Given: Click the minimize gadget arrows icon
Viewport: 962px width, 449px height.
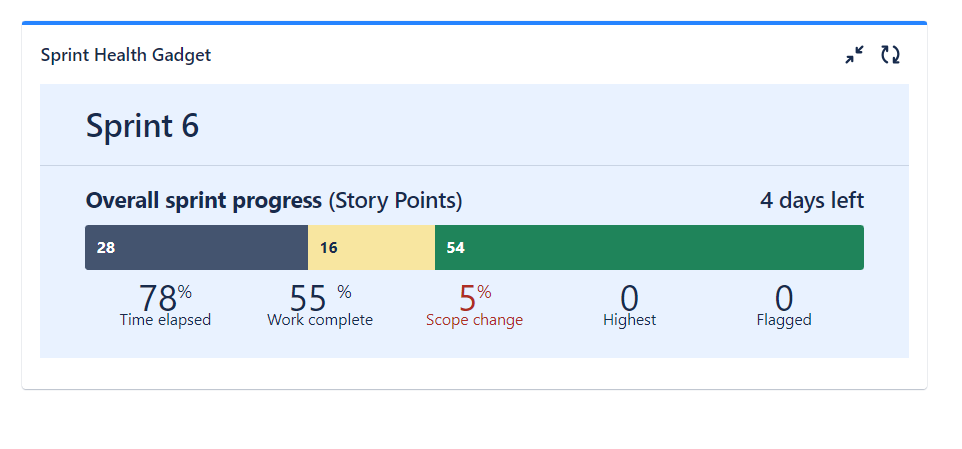Looking at the screenshot, I should click(x=854, y=55).
